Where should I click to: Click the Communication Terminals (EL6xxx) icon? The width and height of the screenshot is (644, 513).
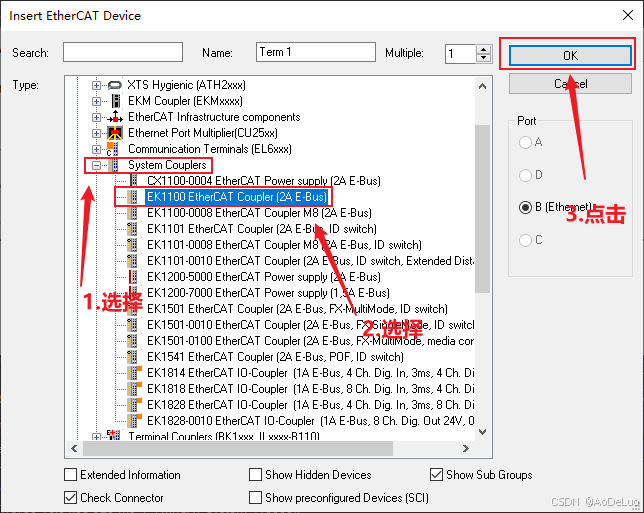pos(113,149)
